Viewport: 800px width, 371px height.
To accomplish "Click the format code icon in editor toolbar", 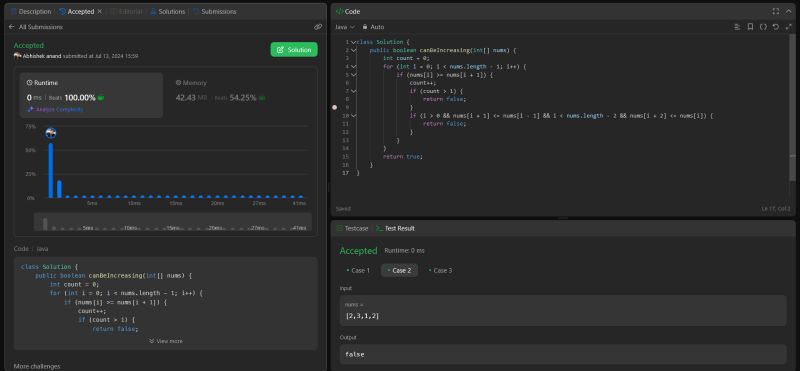I will tap(737, 27).
